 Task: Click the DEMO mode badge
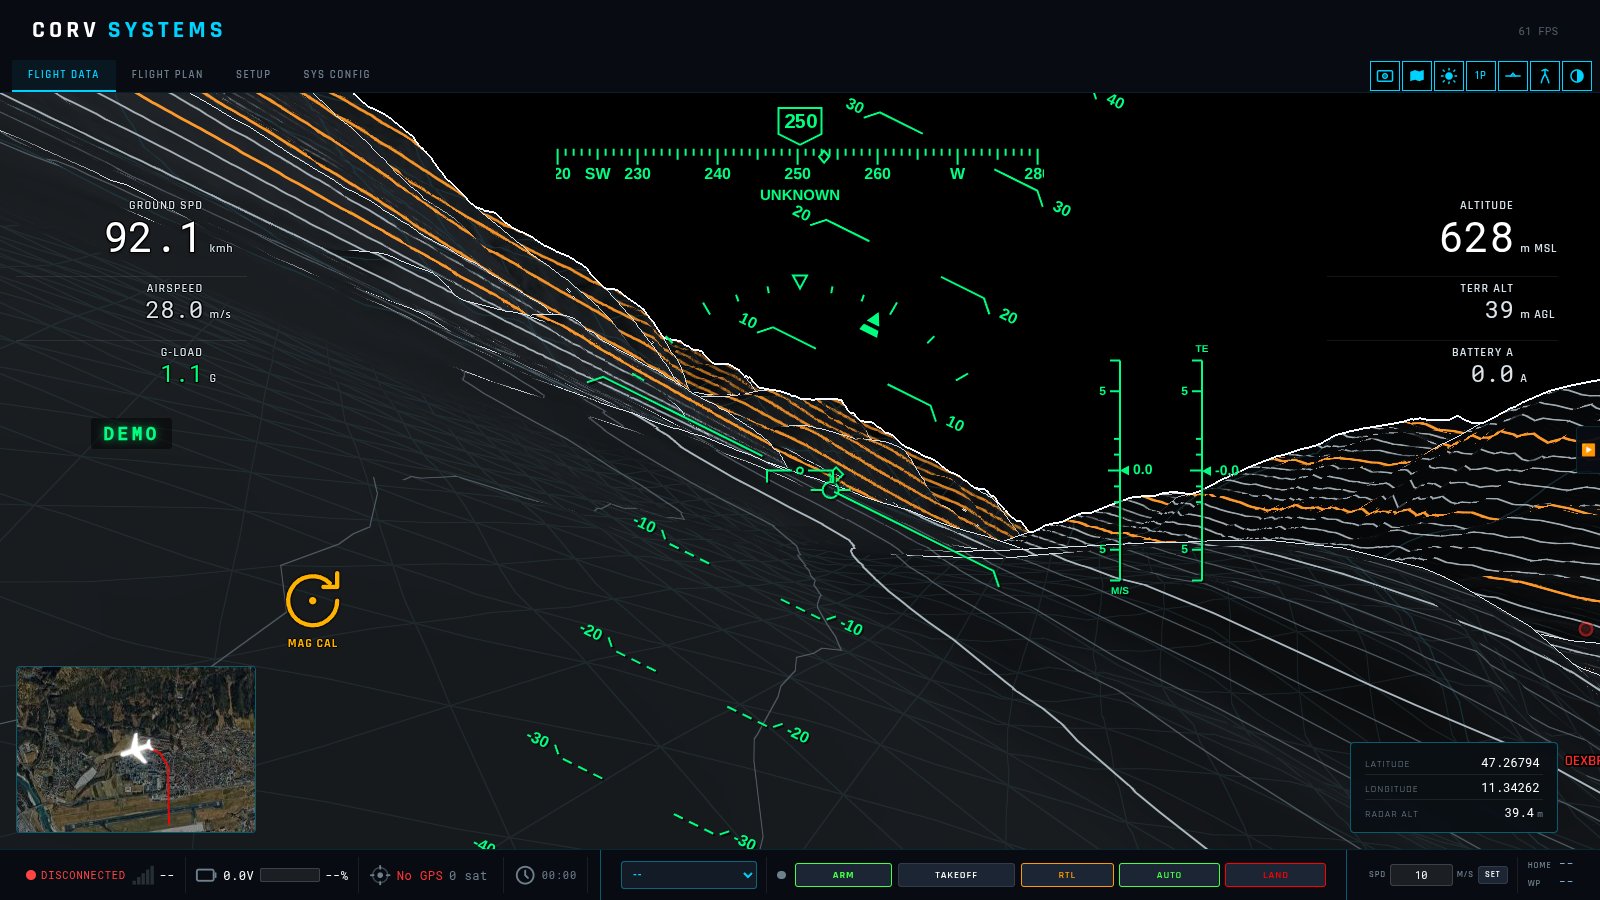tap(131, 434)
